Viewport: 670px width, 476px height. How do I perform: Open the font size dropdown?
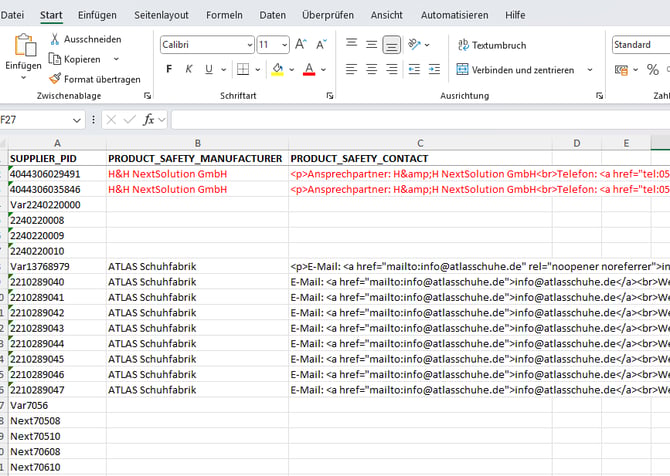click(x=284, y=45)
